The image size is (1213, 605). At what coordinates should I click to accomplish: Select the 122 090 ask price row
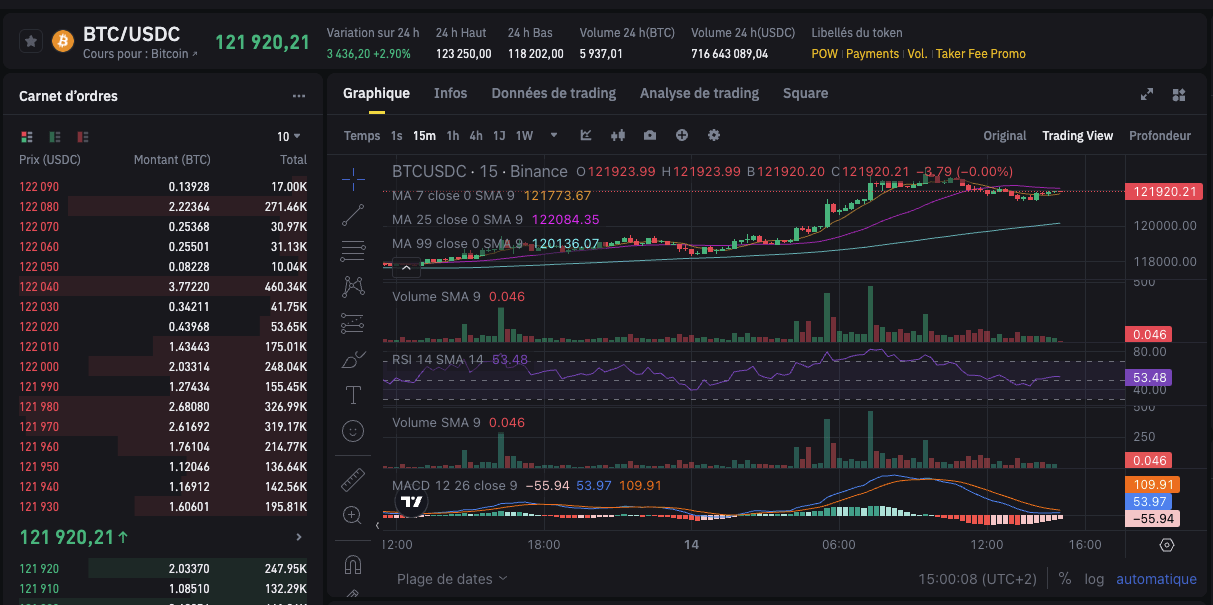coord(164,187)
